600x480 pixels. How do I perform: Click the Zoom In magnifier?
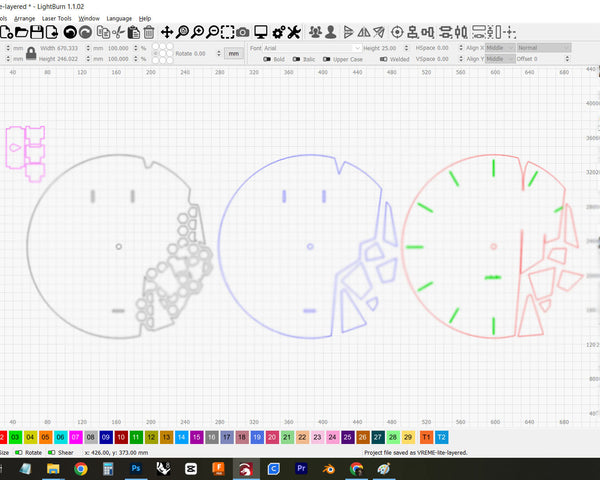pos(197,32)
